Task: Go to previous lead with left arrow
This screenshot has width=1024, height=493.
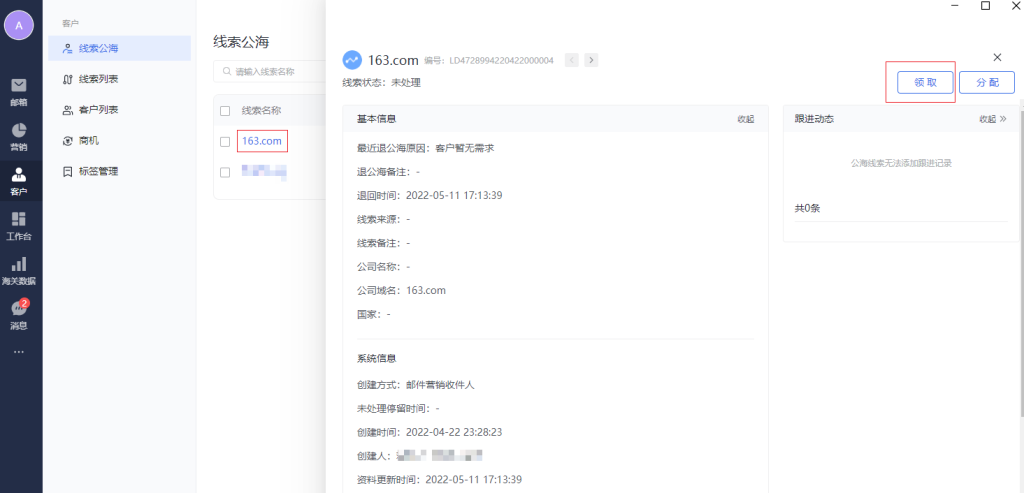Action: coord(572,60)
